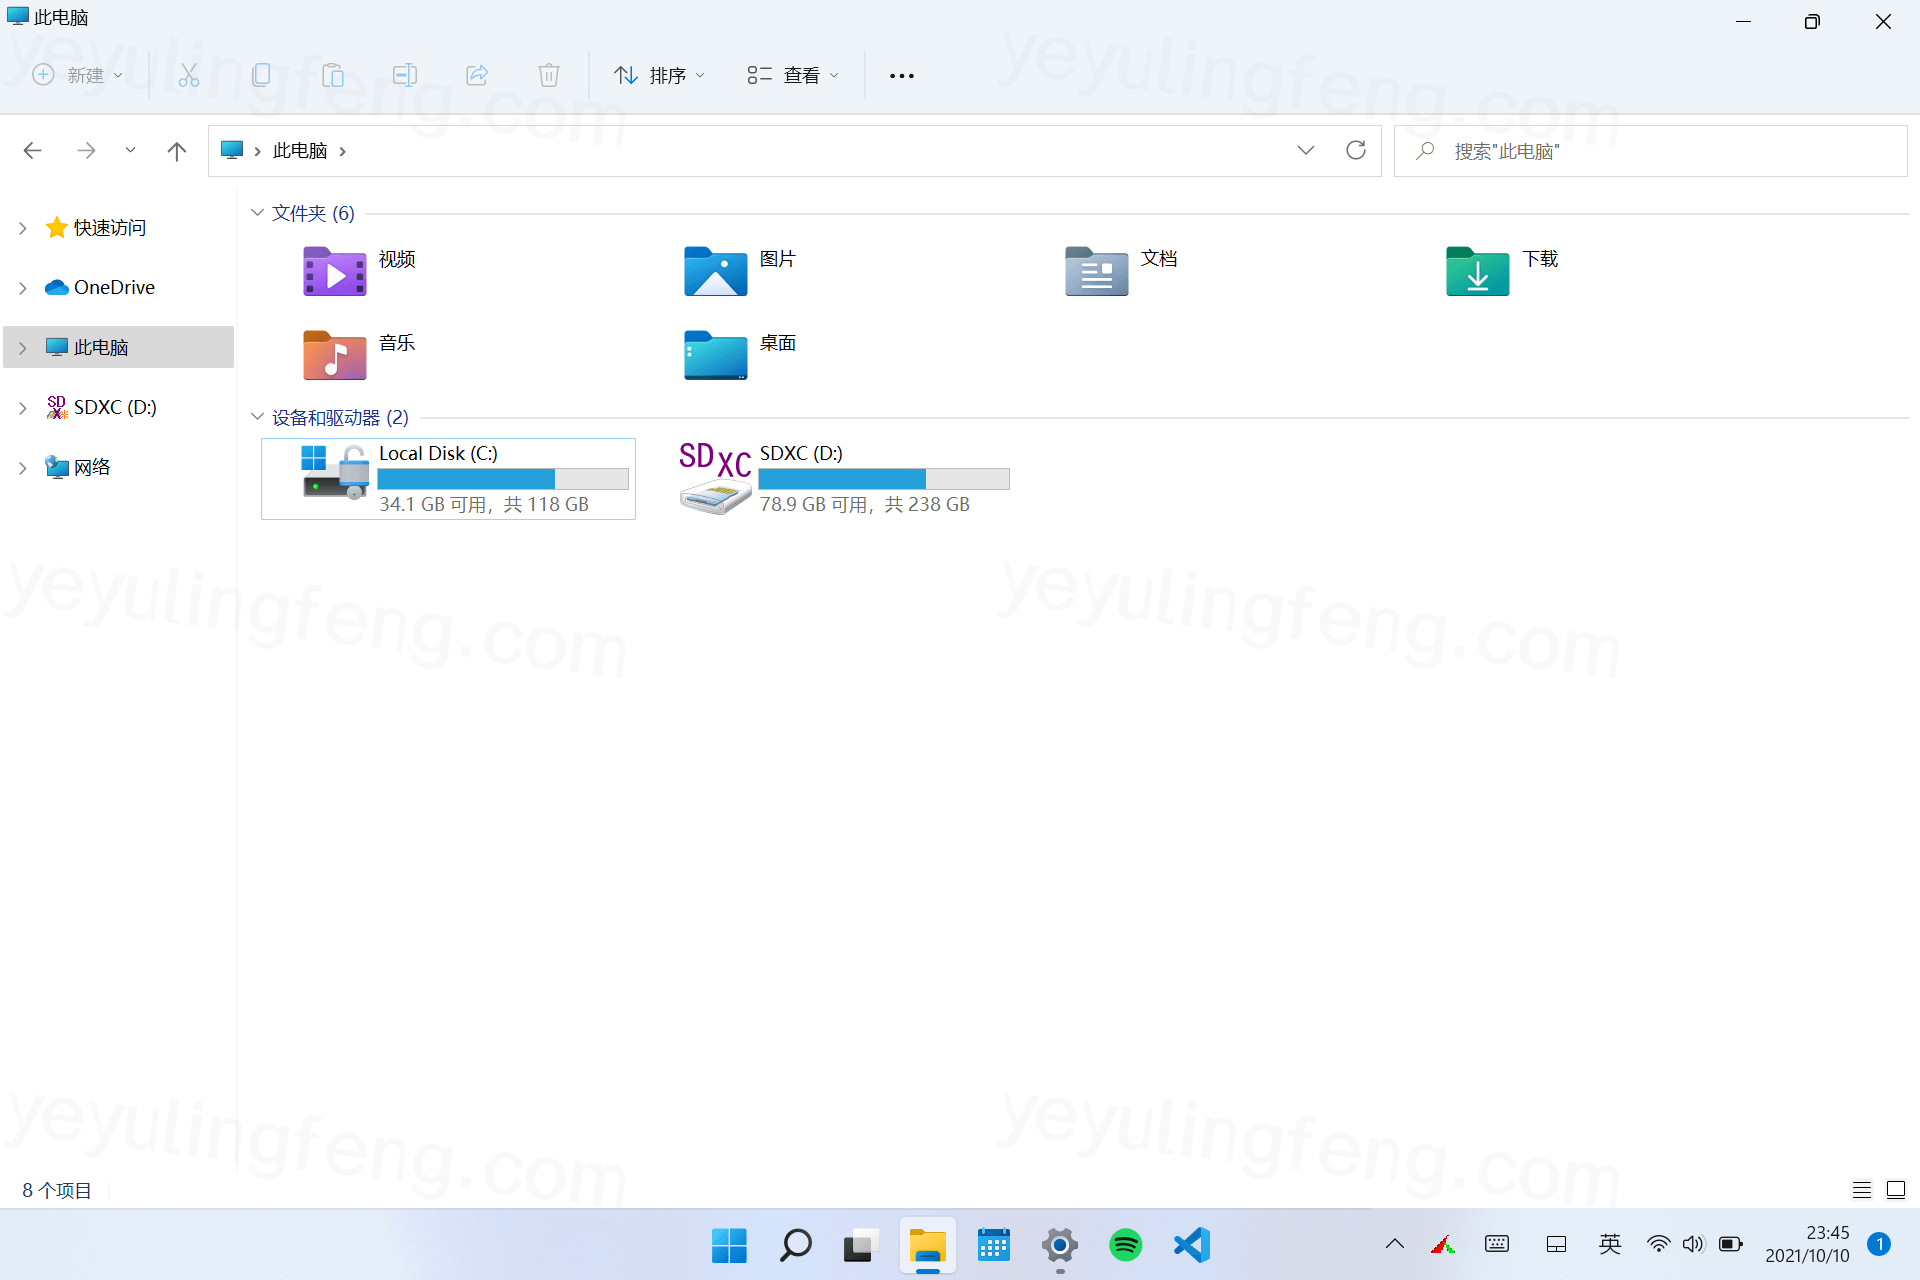Screen dimensions: 1920x1280
Task: Open the 查看 view menu
Action: tap(793, 75)
